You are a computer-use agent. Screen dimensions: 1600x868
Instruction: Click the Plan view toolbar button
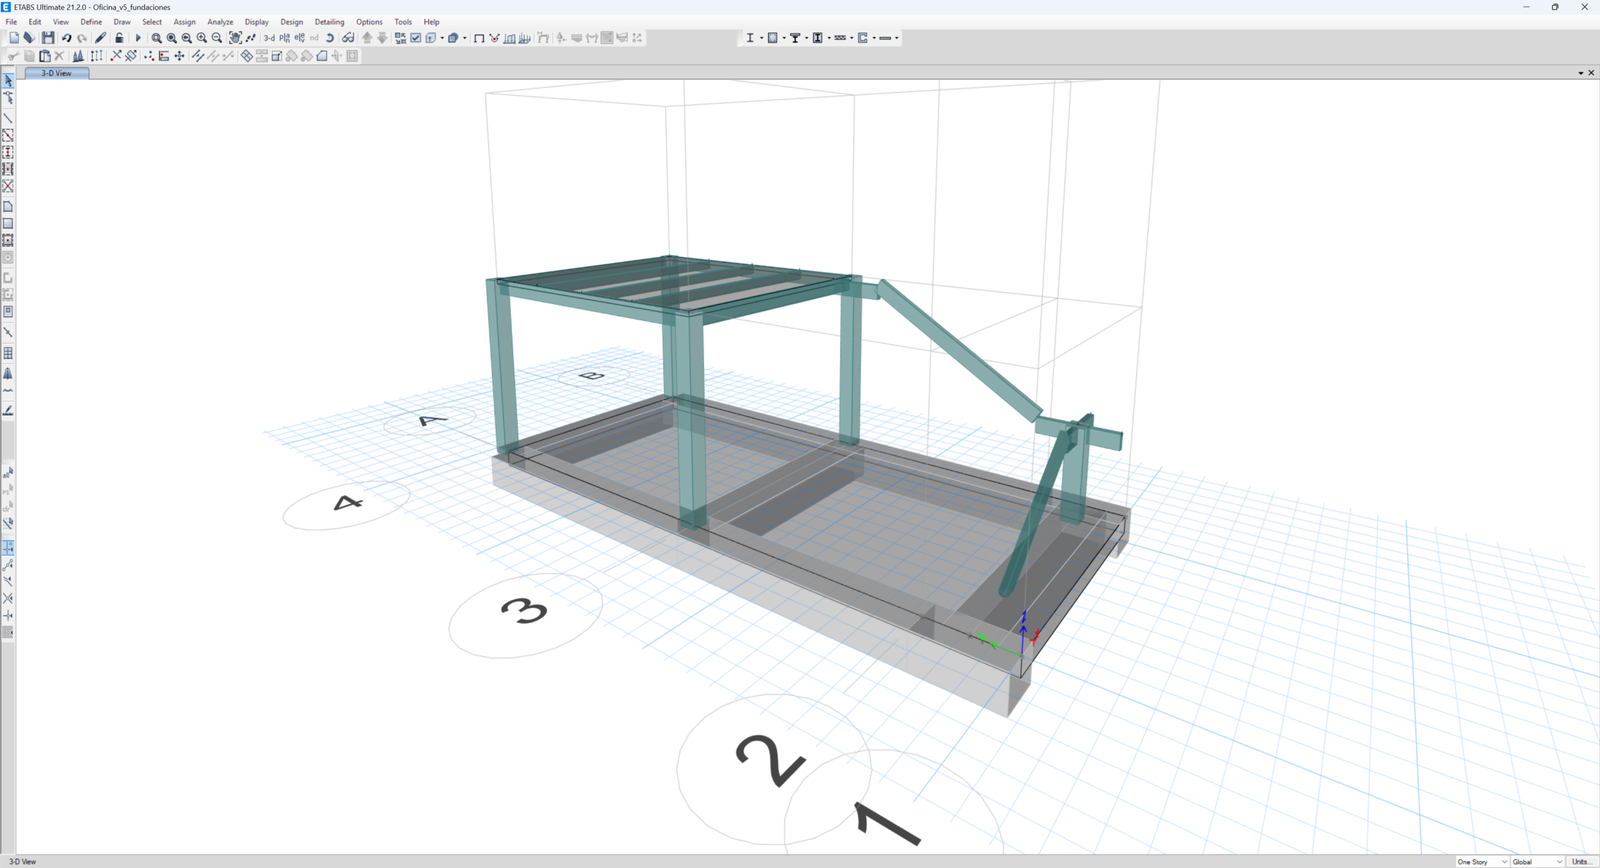[284, 38]
